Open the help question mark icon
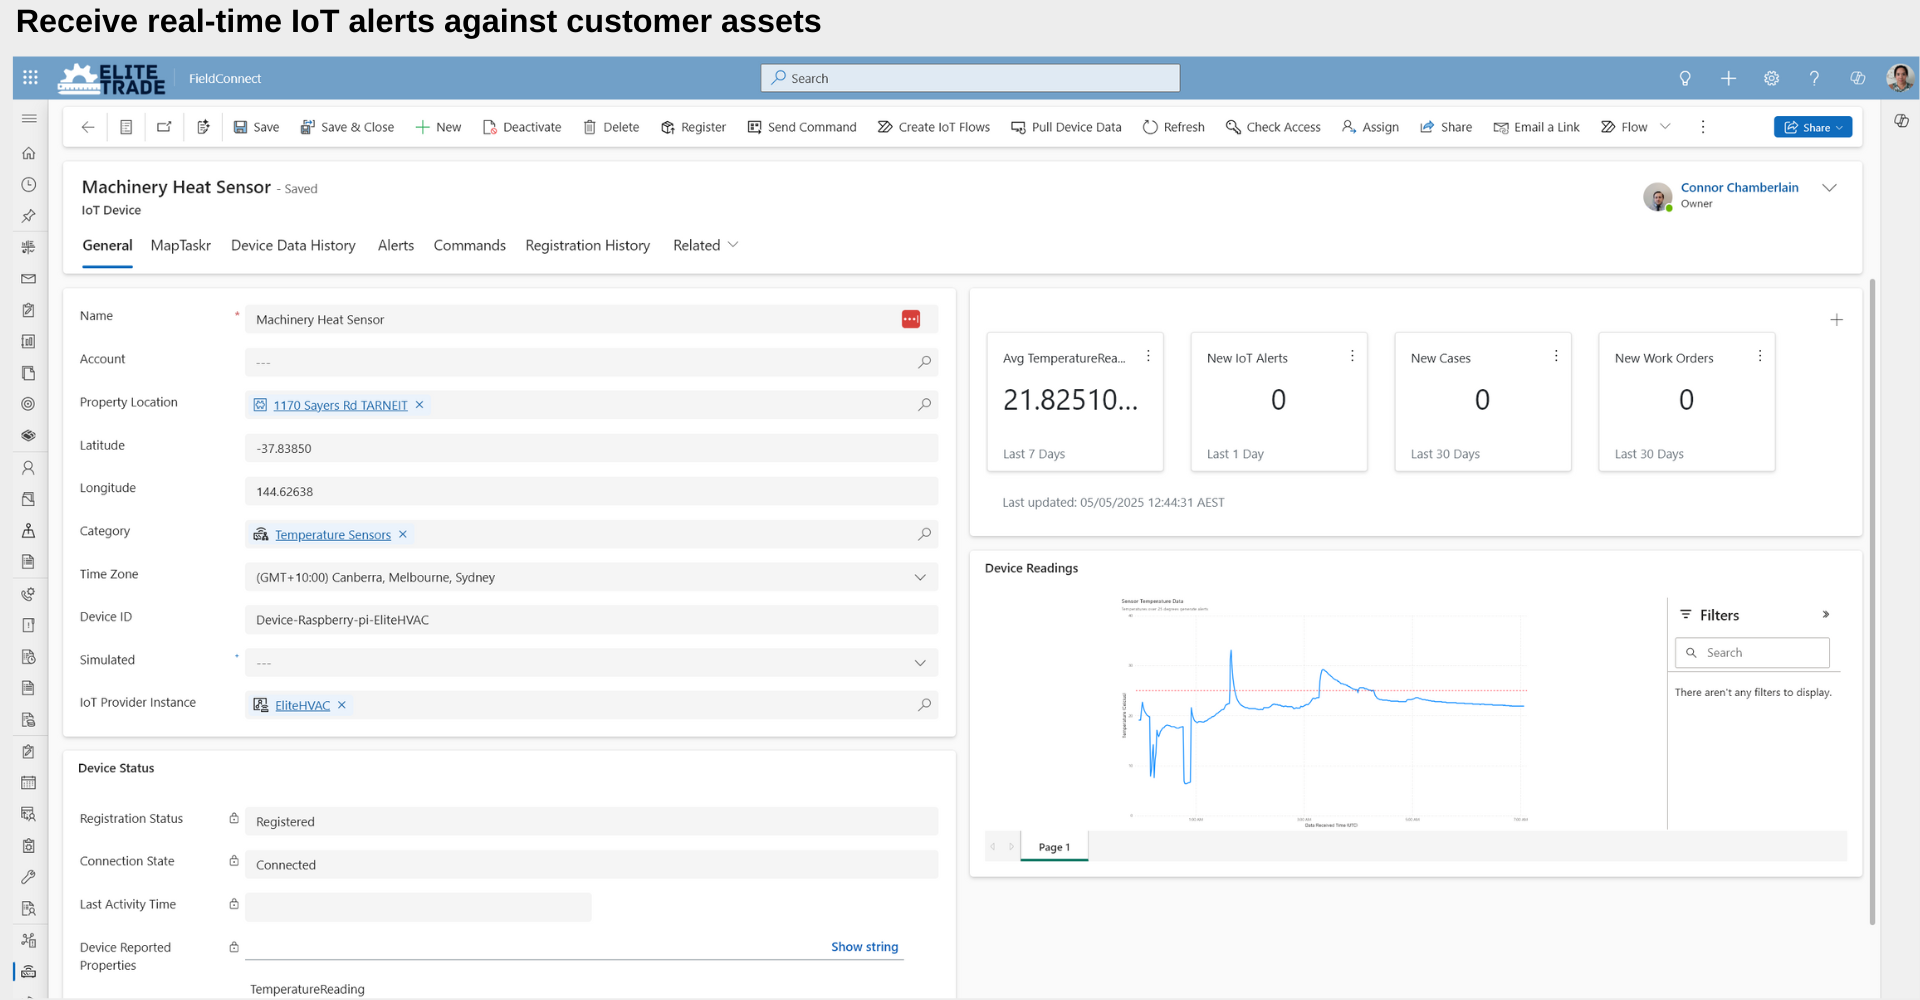Image resolution: width=1920 pixels, height=1000 pixels. click(1814, 78)
